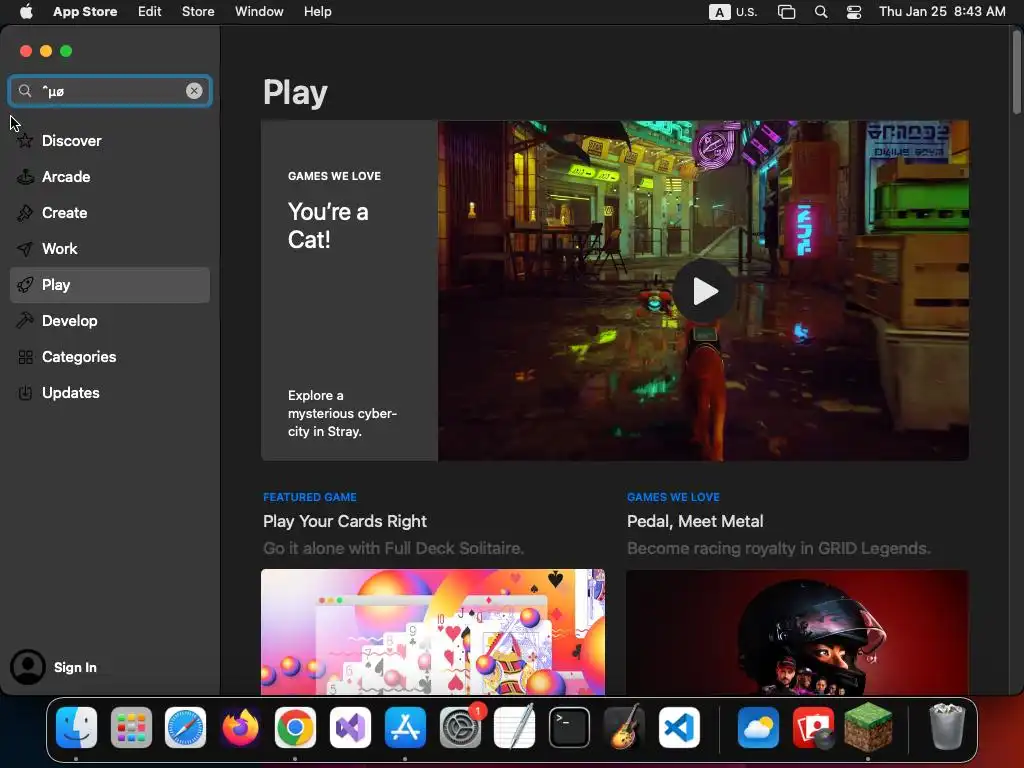Viewport: 1024px width, 768px height.
Task: Click the App Store icon in the Dock
Action: (x=405, y=728)
